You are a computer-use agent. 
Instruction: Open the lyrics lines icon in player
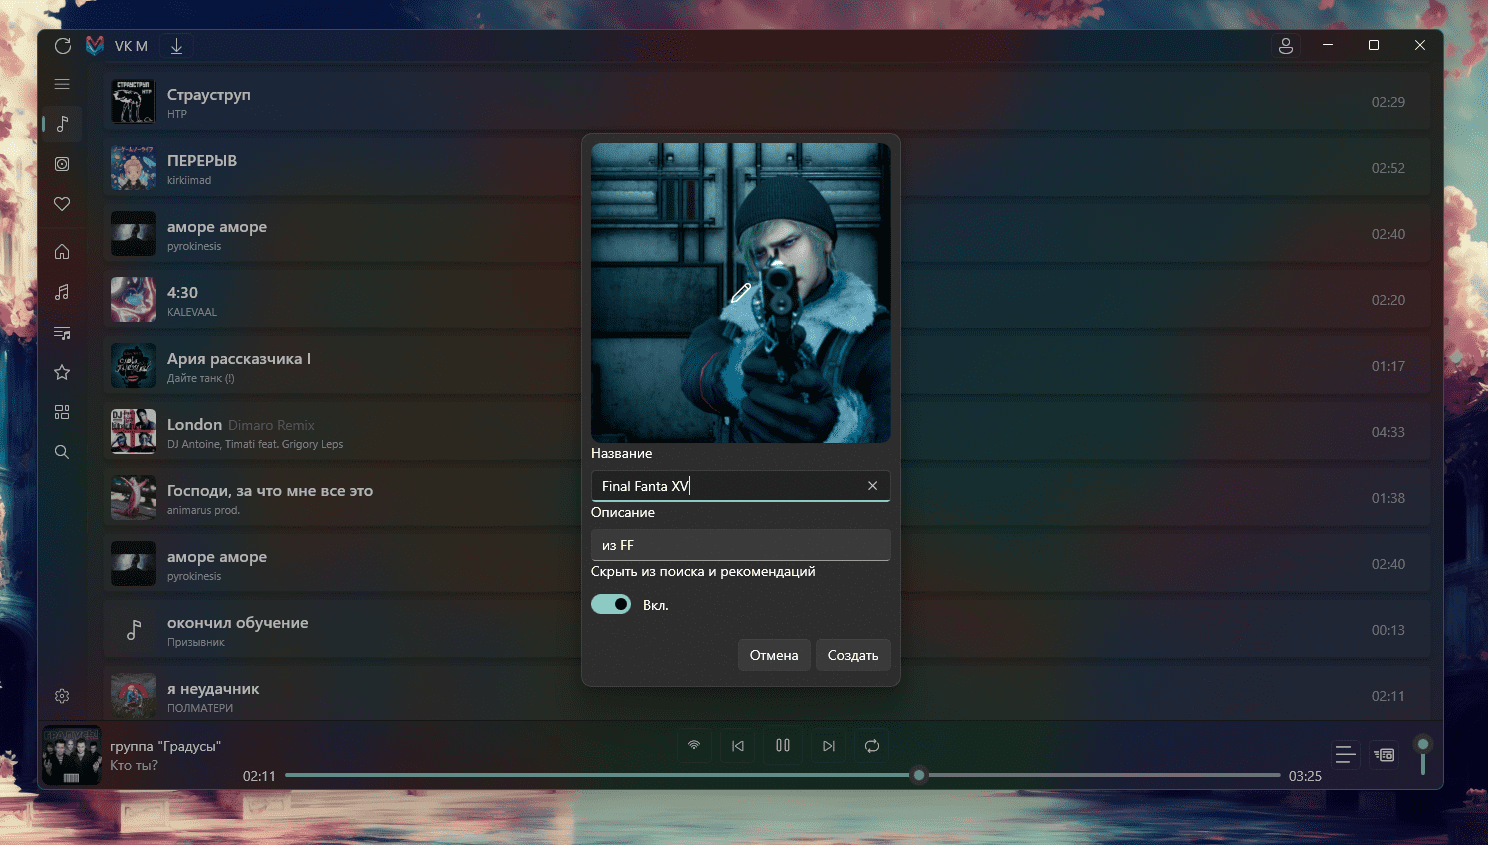pos(1345,755)
